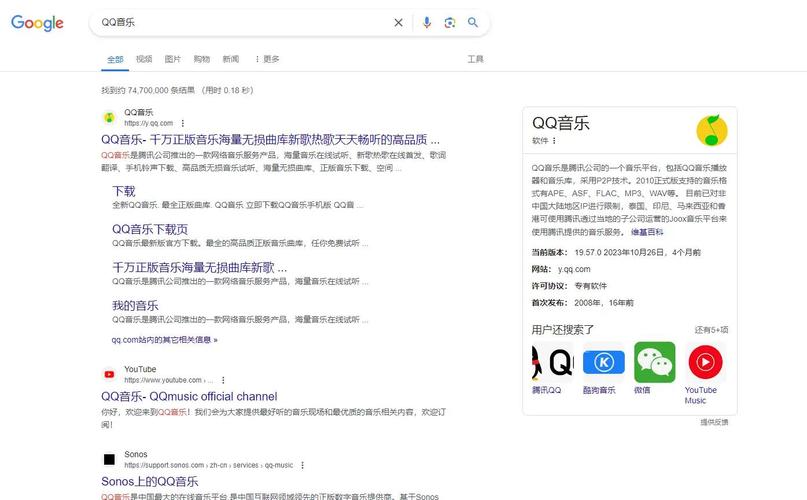This screenshot has width=807, height=500.
Task: Select 腾讯QQ related search icon
Action: 552,363
